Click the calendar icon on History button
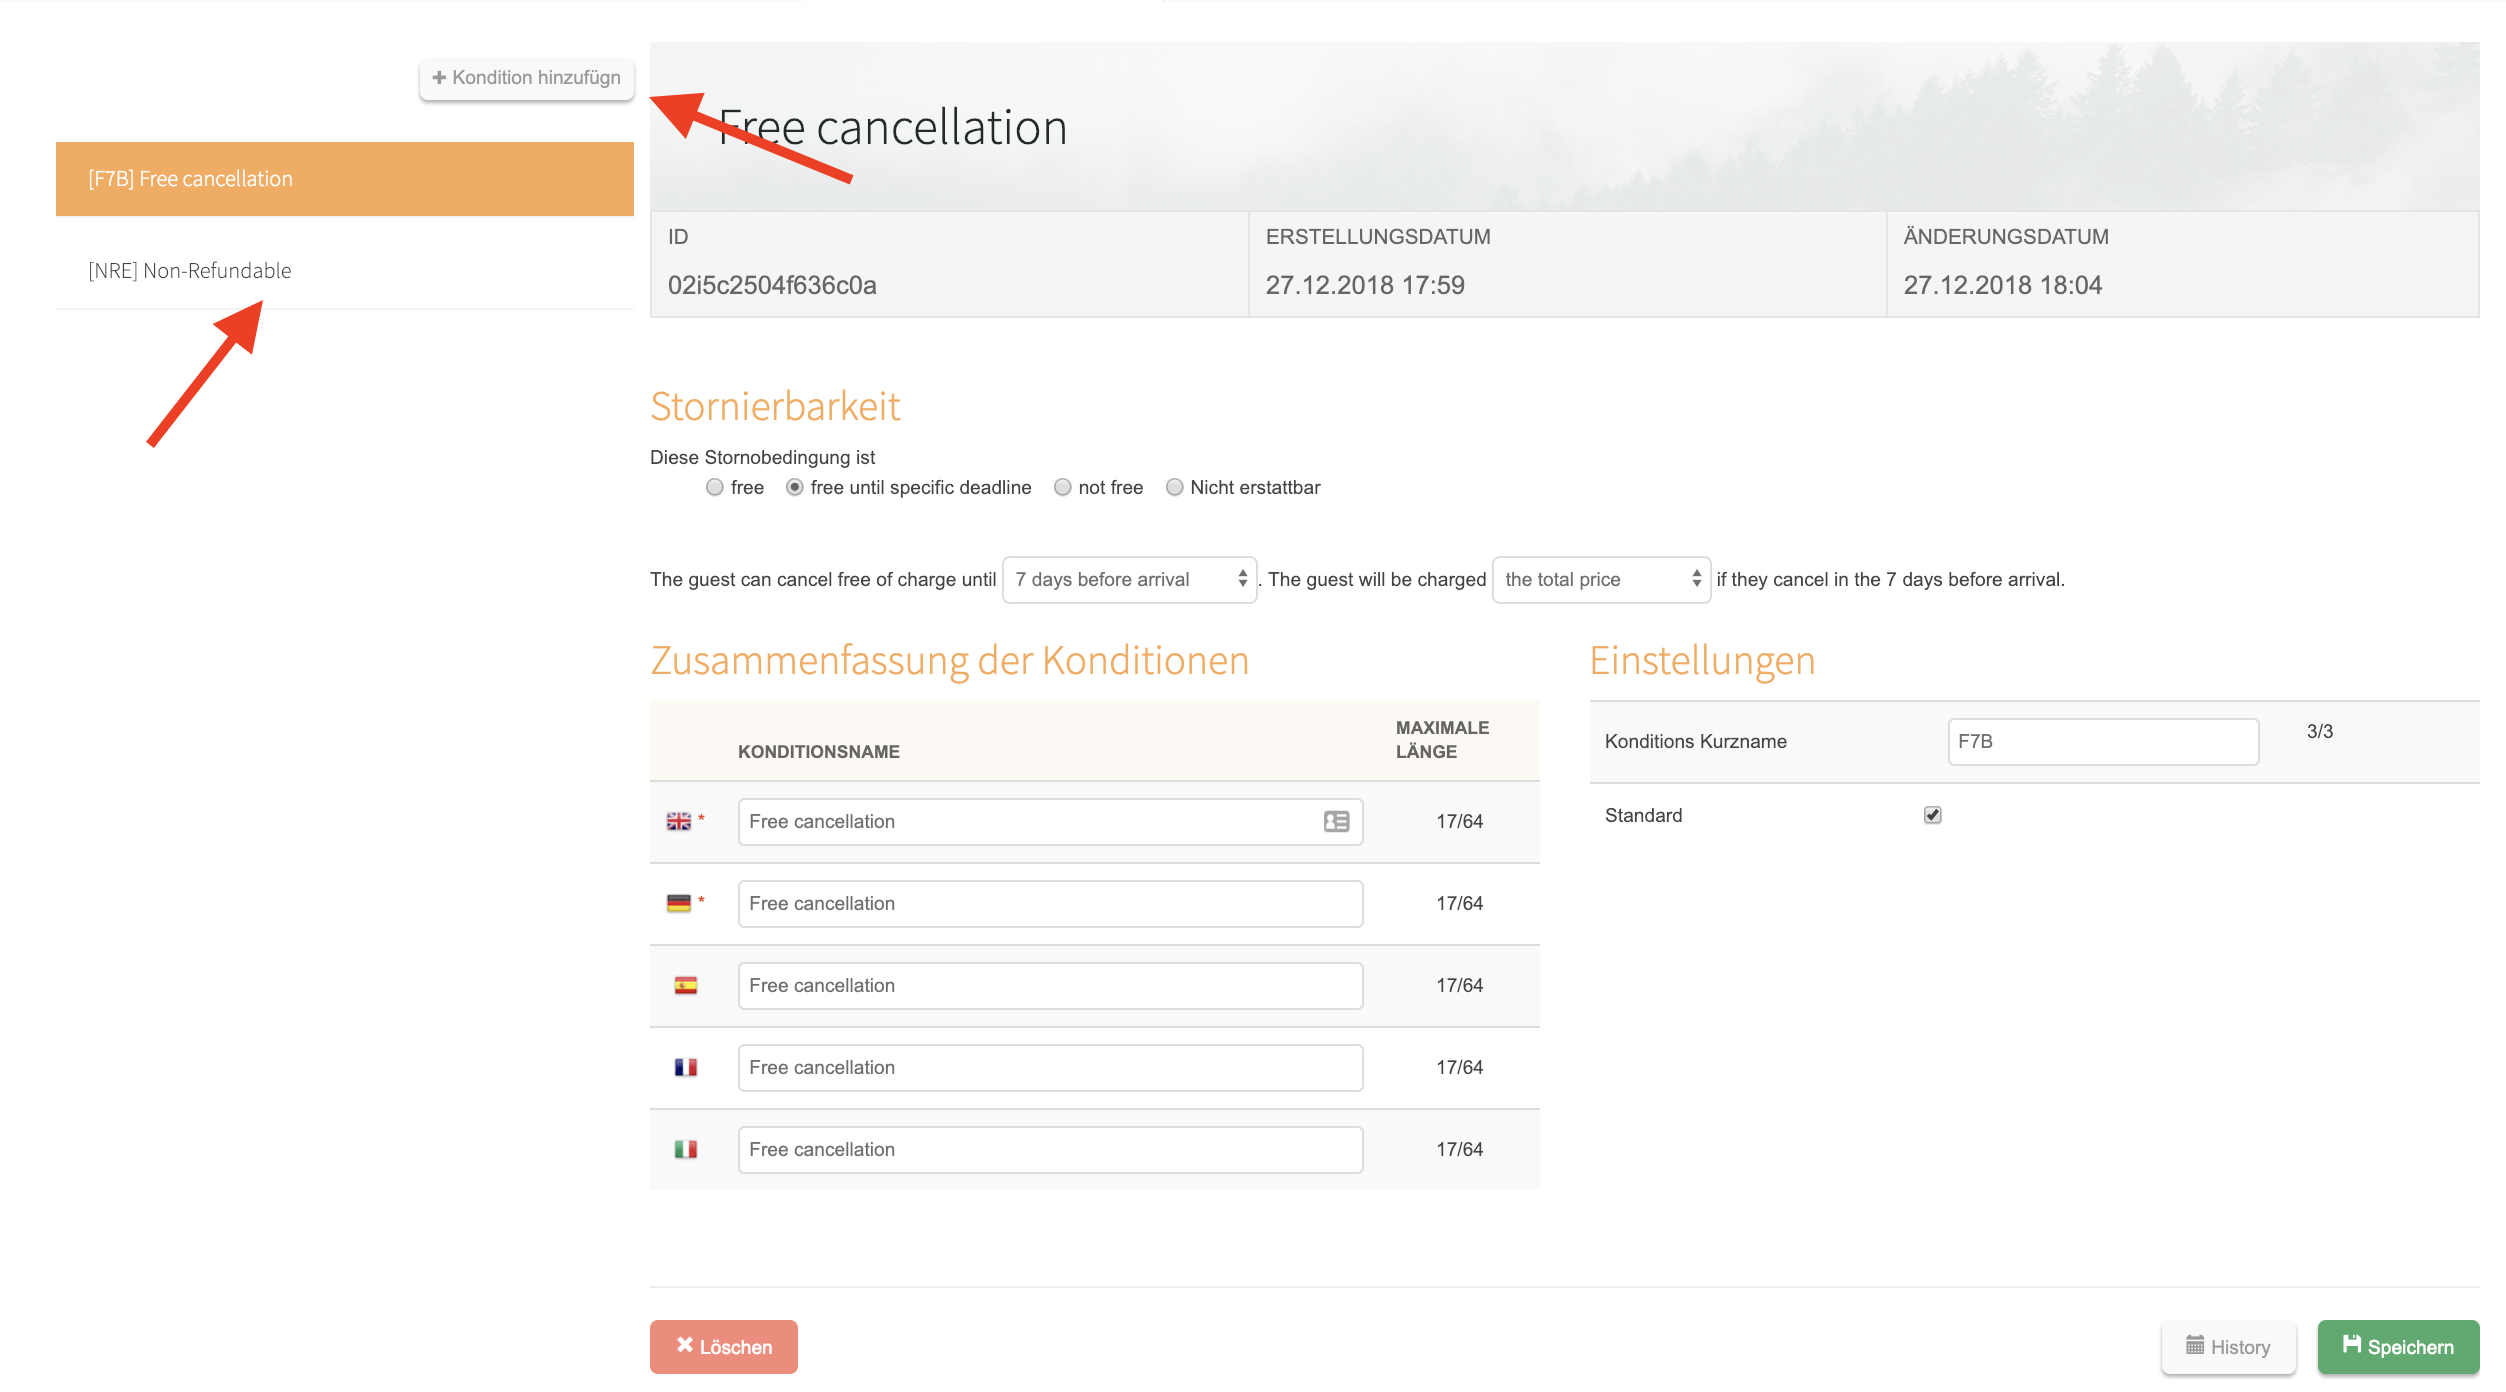Image resolution: width=2506 pixels, height=1392 pixels. (2195, 1346)
